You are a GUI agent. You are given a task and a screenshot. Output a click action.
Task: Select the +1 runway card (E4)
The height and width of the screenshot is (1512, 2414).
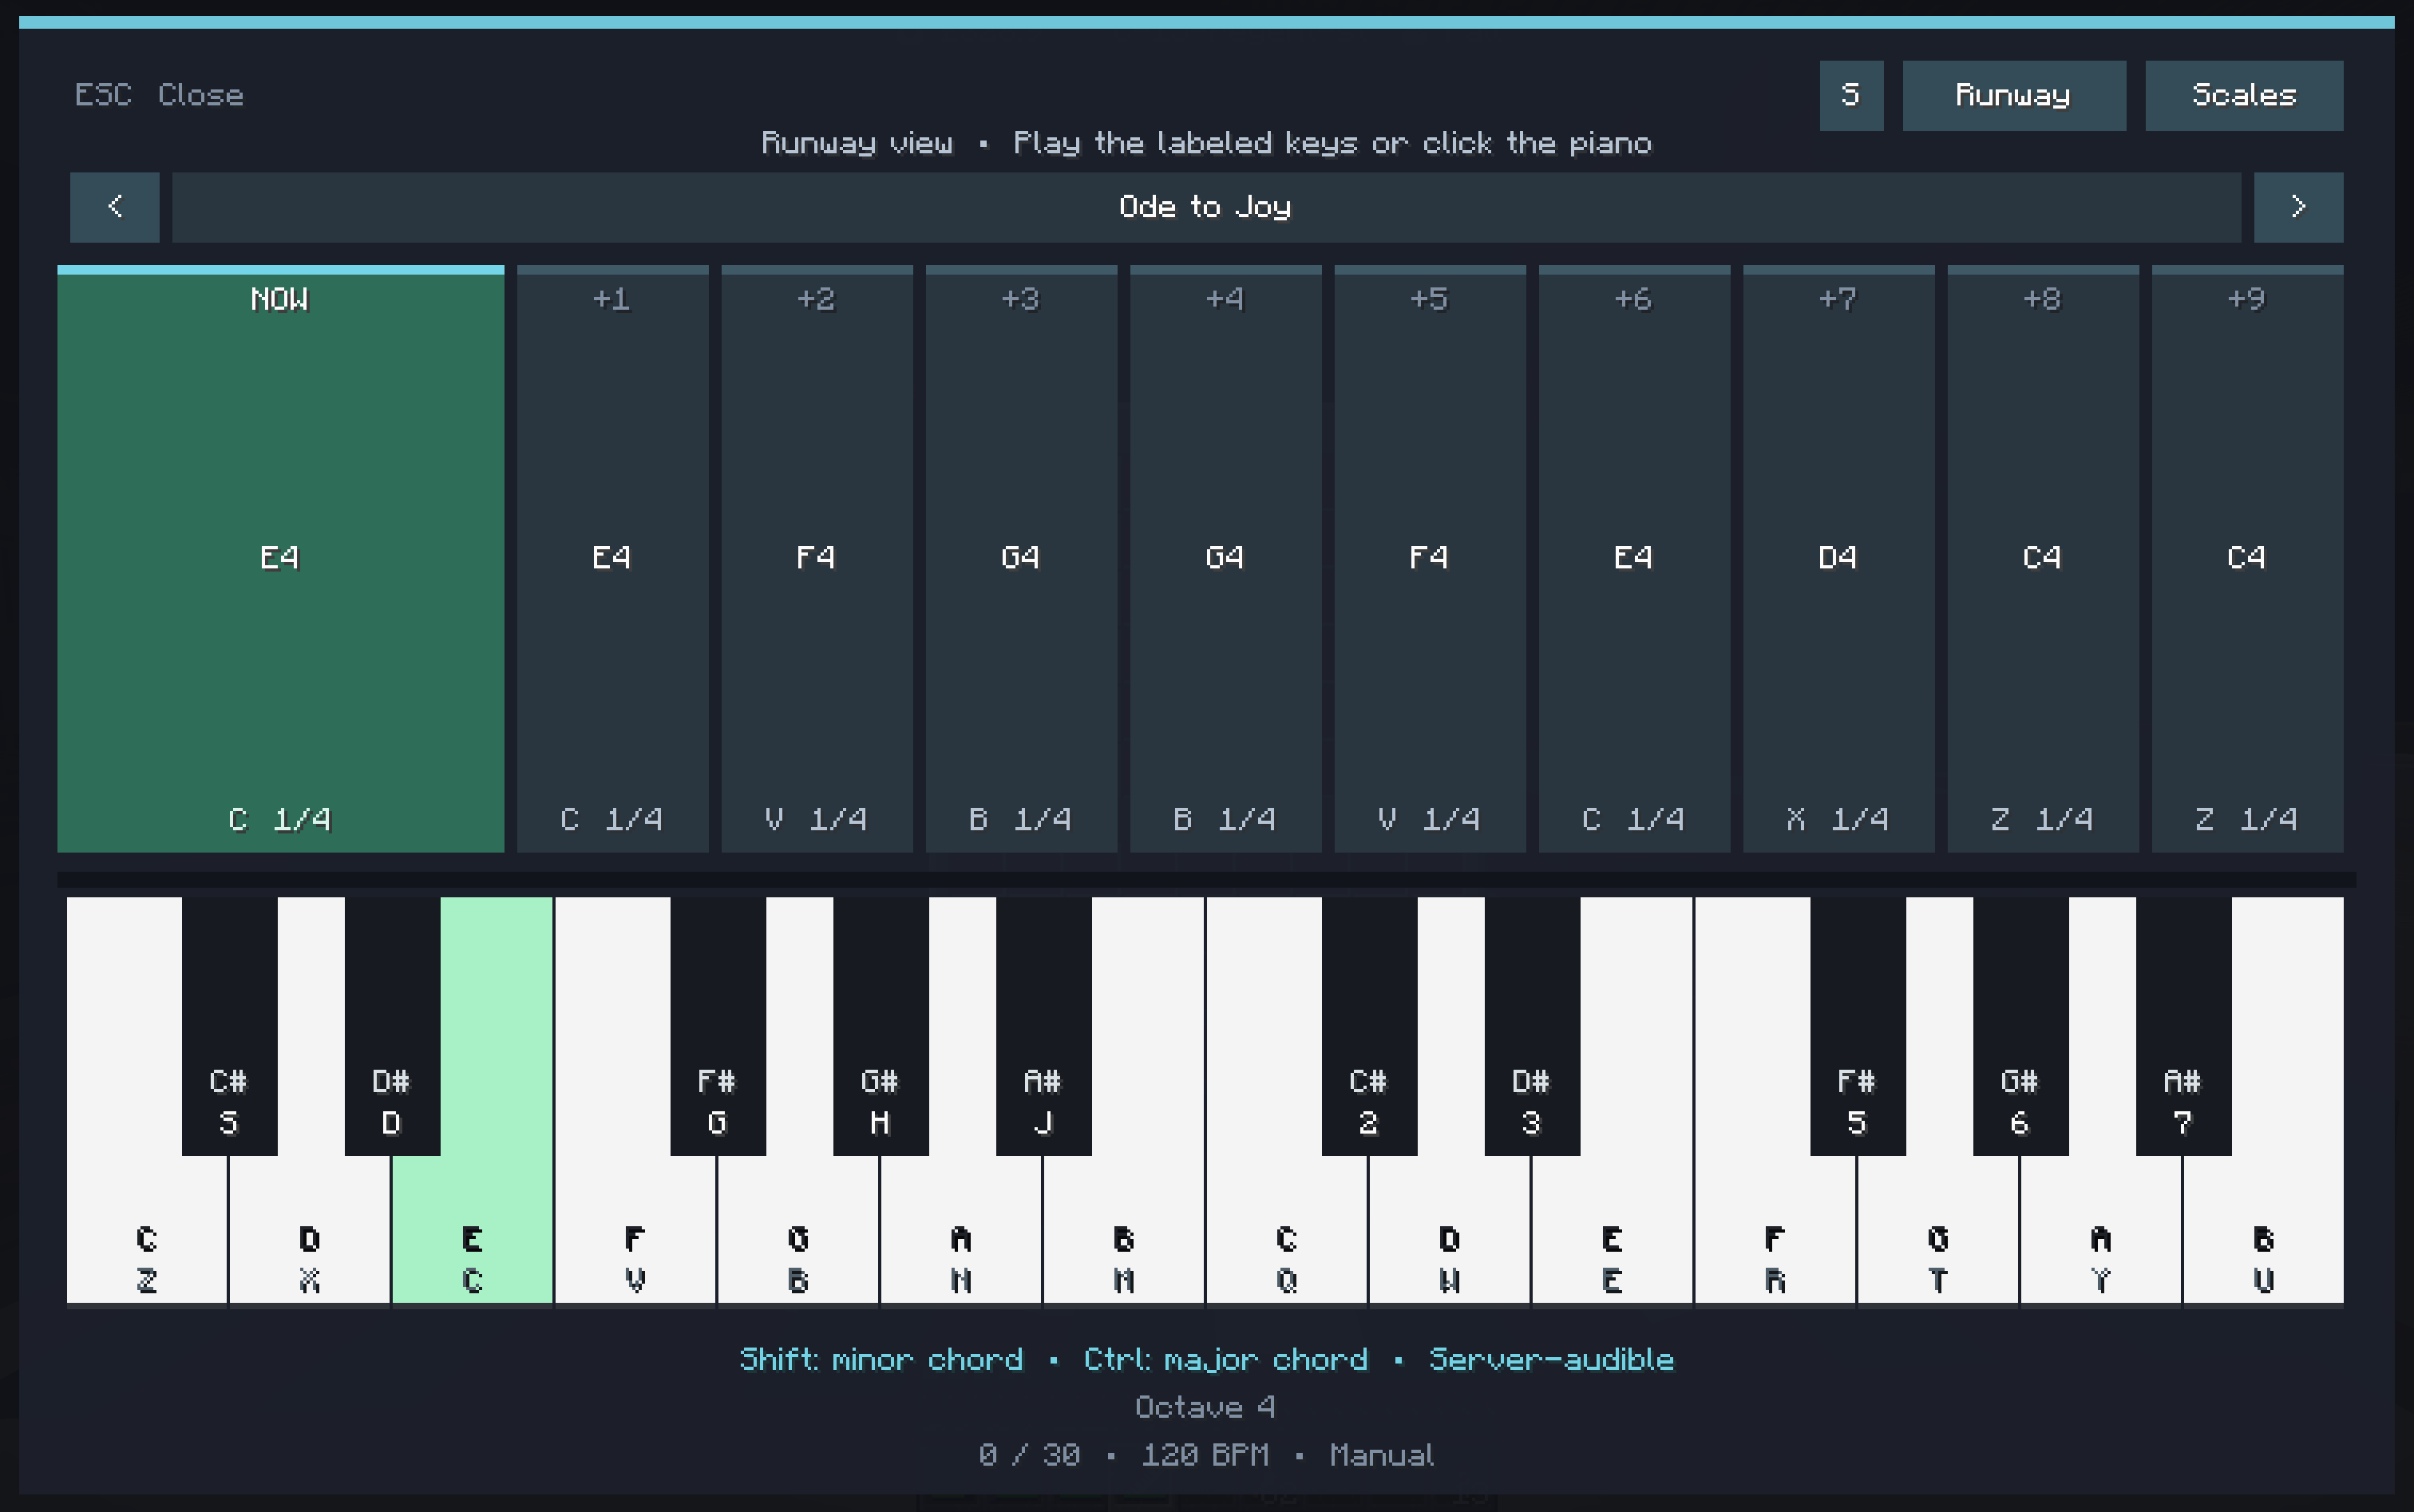tap(613, 559)
